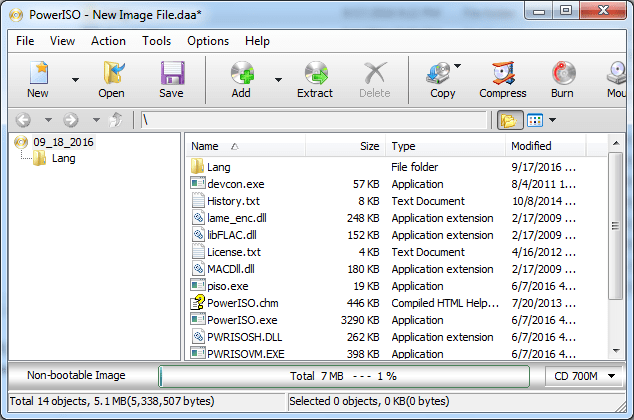
Task: Click the File folder type cell
Action: click(414, 167)
